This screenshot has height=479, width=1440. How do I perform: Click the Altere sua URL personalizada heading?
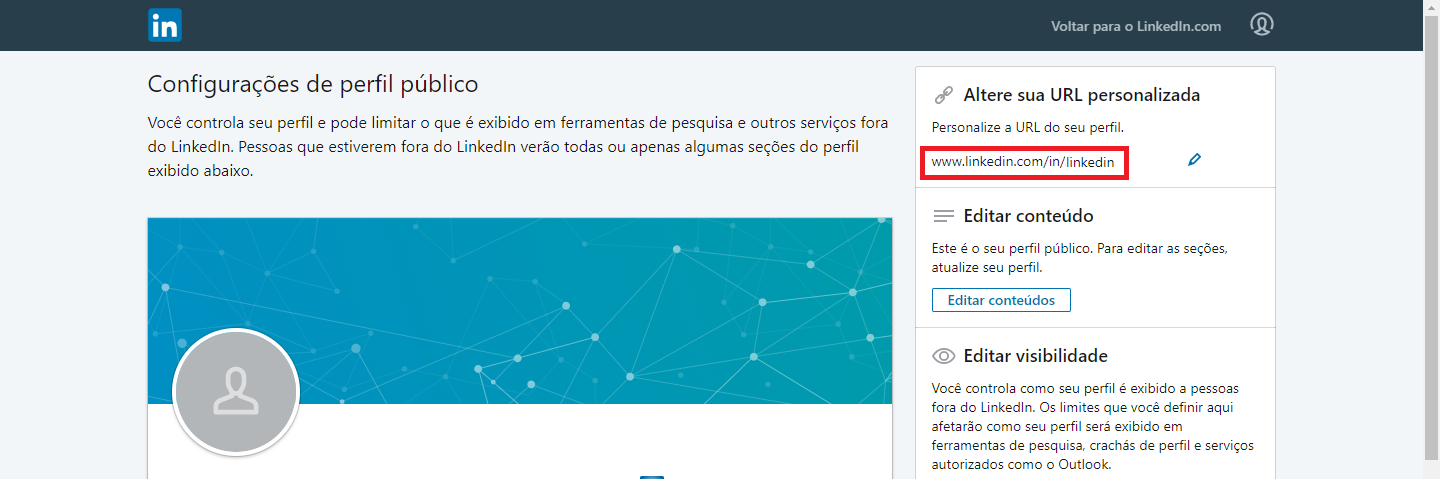(1081, 95)
